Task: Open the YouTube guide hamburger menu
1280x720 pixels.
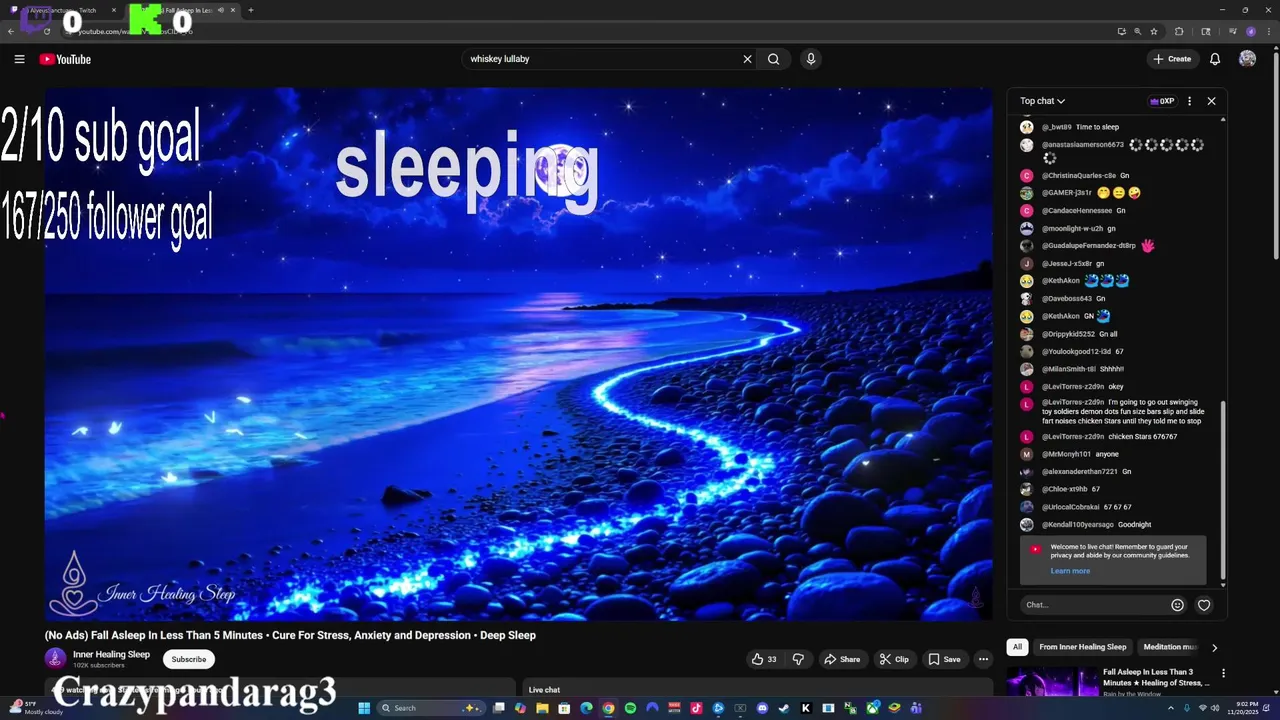Action: point(19,59)
